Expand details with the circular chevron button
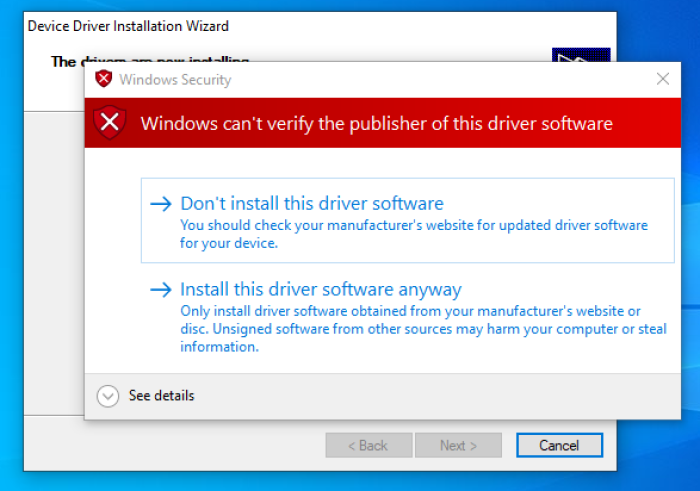Image resolution: width=700 pixels, height=491 pixels. [x=108, y=396]
